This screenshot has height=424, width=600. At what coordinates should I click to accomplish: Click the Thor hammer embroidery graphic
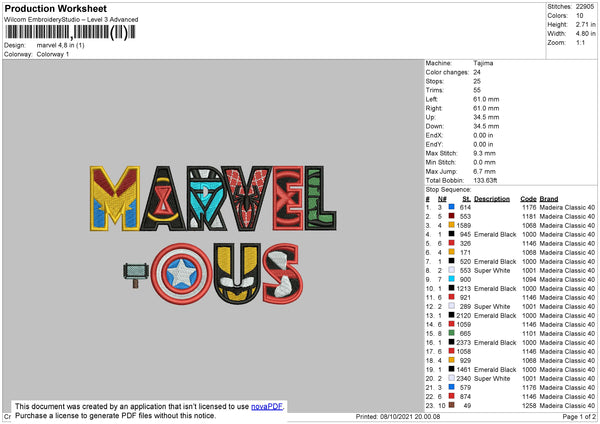pos(135,274)
